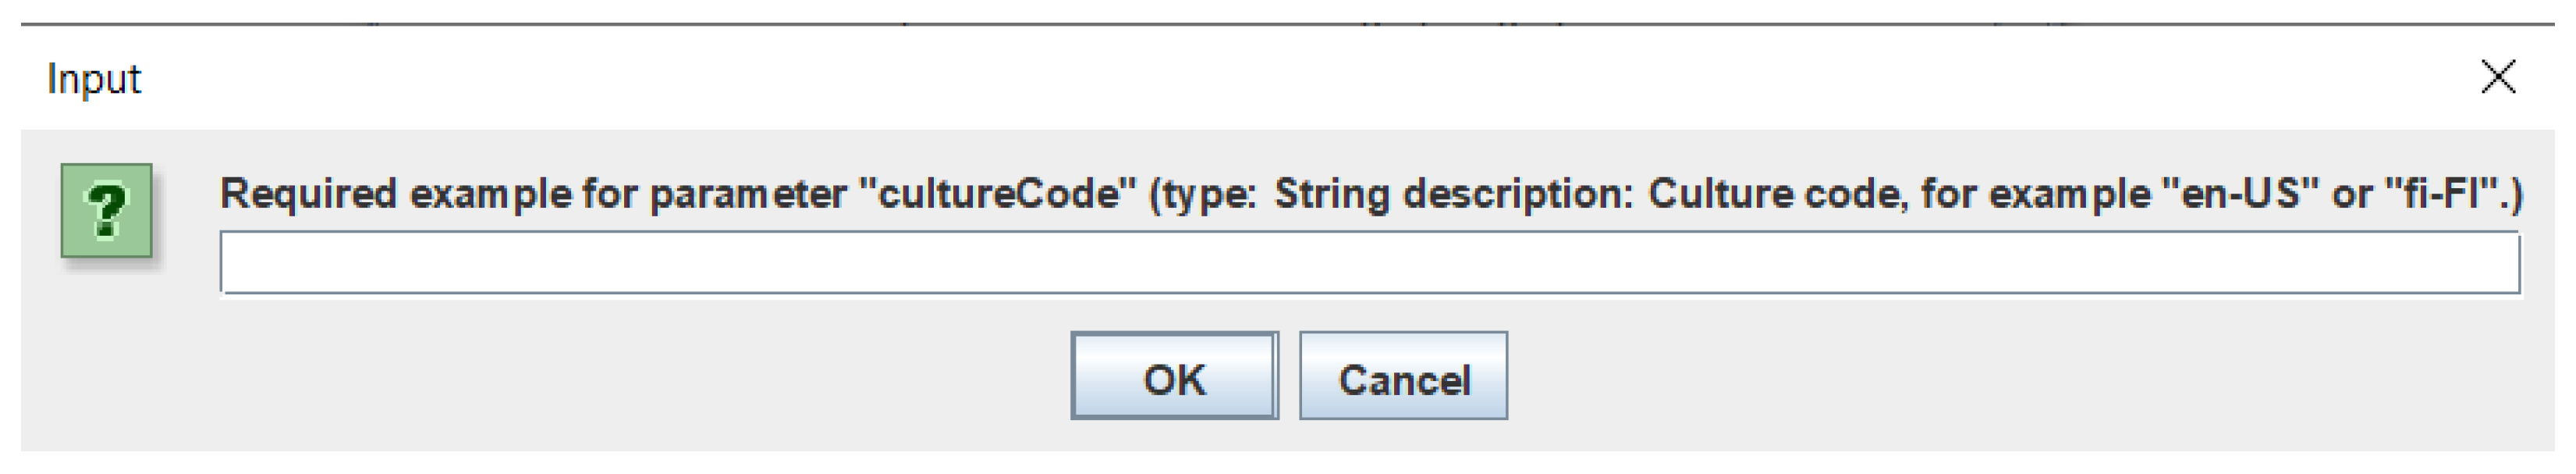Focus the empty culture code textbox

pos(1369,263)
